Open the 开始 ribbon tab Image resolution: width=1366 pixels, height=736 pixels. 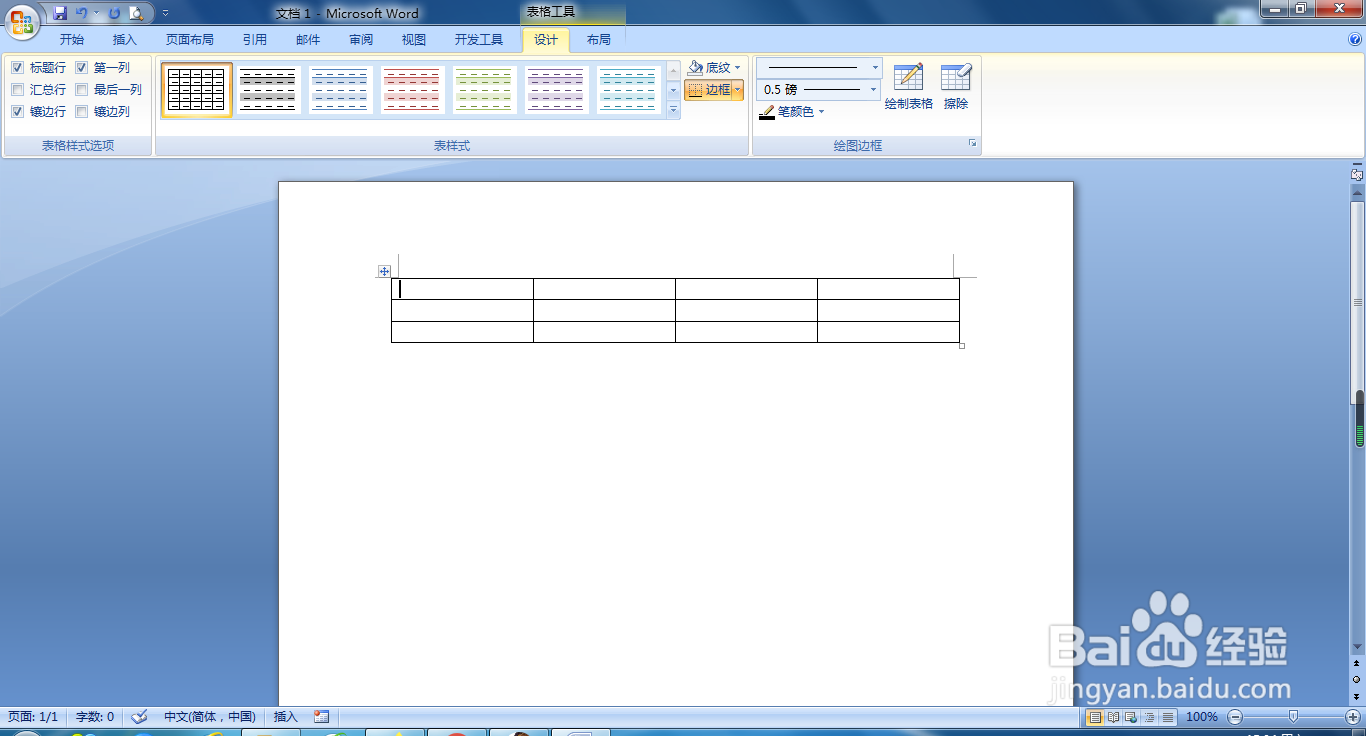(72, 40)
